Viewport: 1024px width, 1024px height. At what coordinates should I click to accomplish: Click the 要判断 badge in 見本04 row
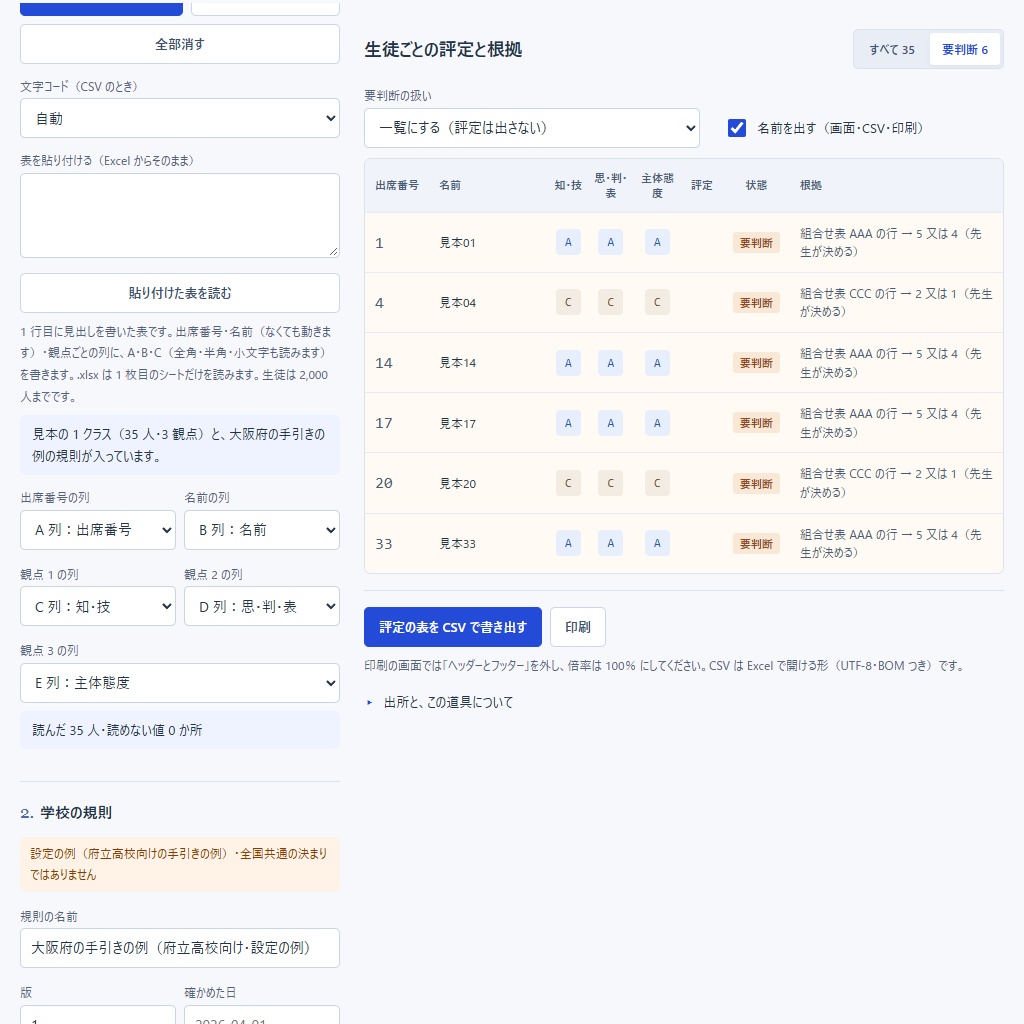pyautogui.click(x=756, y=303)
